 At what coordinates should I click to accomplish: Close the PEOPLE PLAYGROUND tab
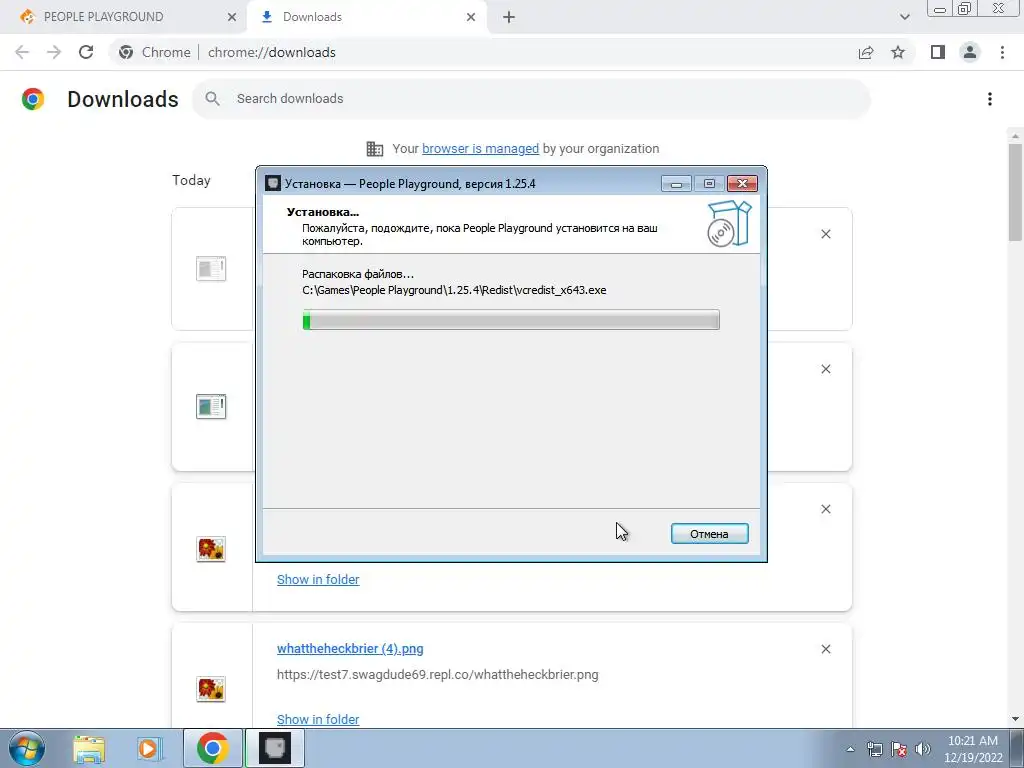[231, 17]
